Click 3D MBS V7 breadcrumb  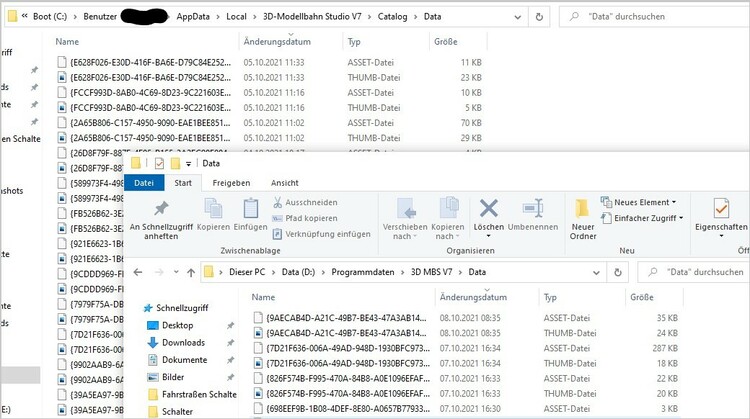[x=431, y=272]
